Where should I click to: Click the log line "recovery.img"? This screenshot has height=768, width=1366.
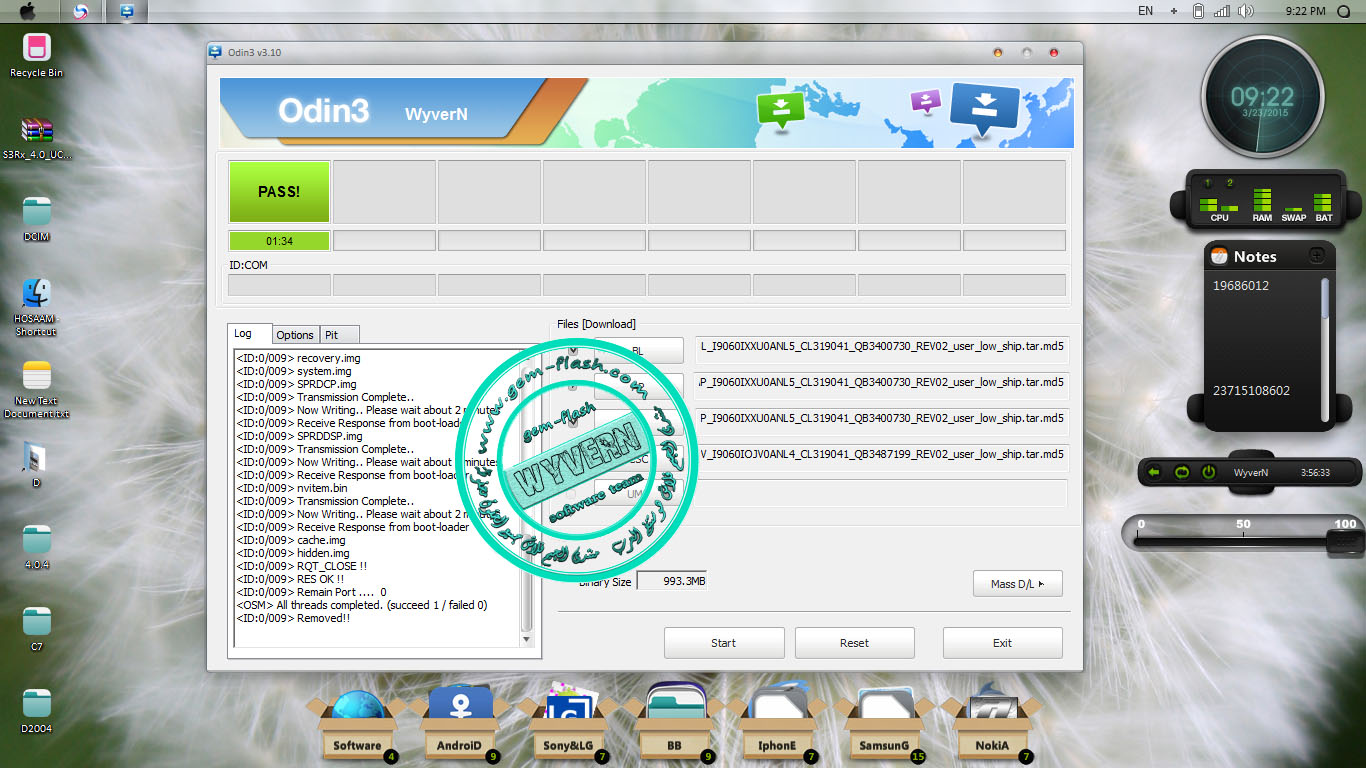tap(298, 358)
